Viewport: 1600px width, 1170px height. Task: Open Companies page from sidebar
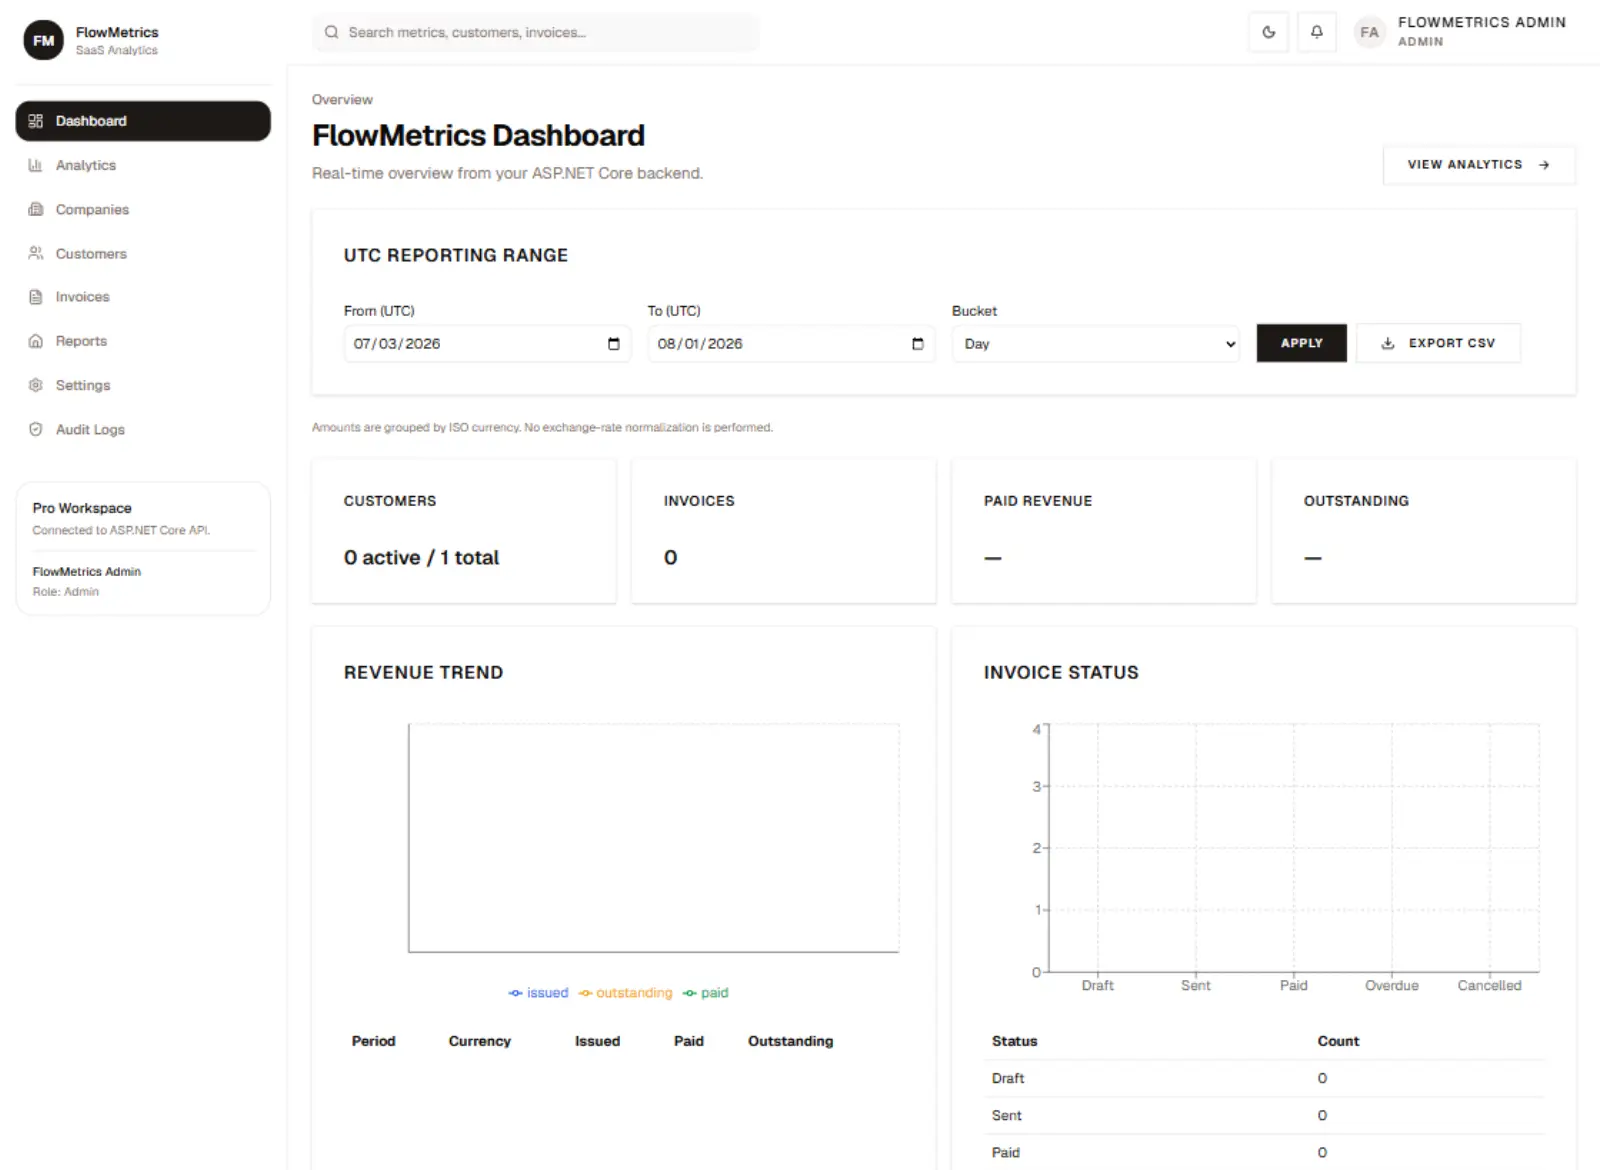pyautogui.click(x=143, y=209)
